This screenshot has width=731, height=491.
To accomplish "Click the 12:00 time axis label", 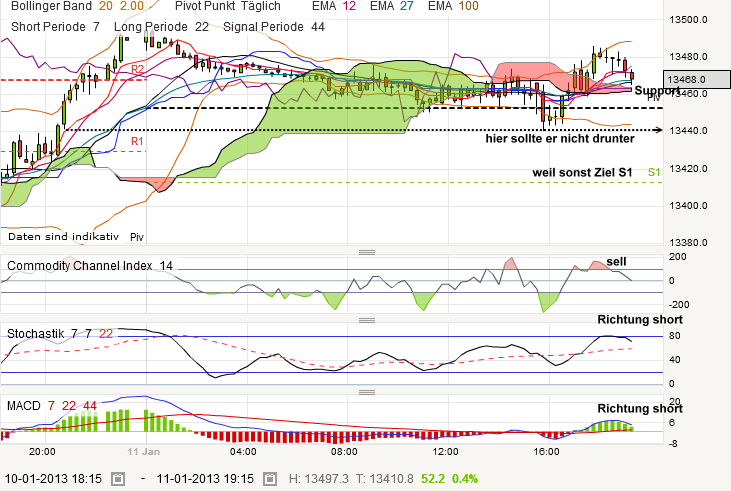I will 445,451.
